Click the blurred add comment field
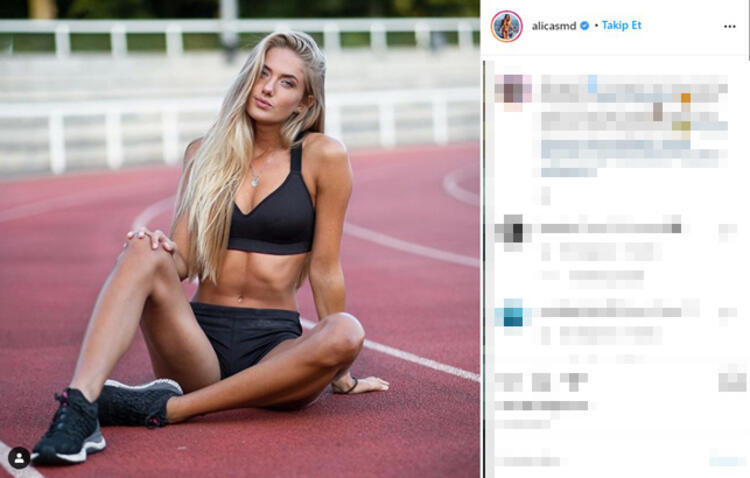The height and width of the screenshot is (478, 750). 598,461
